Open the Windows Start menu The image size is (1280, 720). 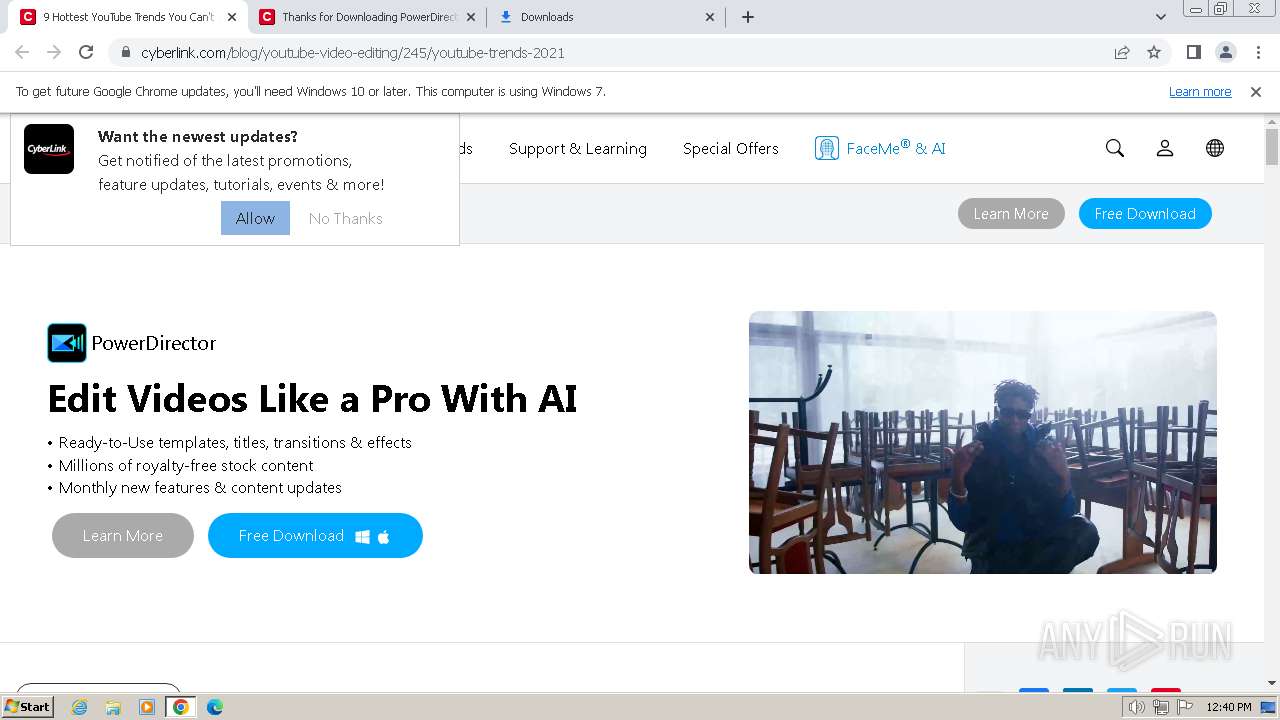tap(28, 707)
